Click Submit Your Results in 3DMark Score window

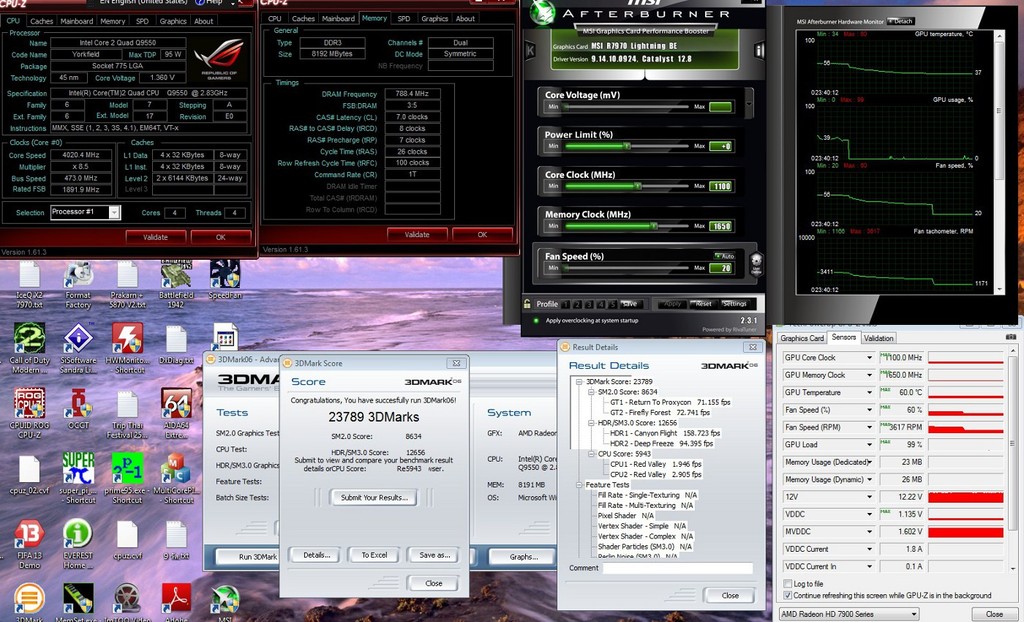point(374,498)
